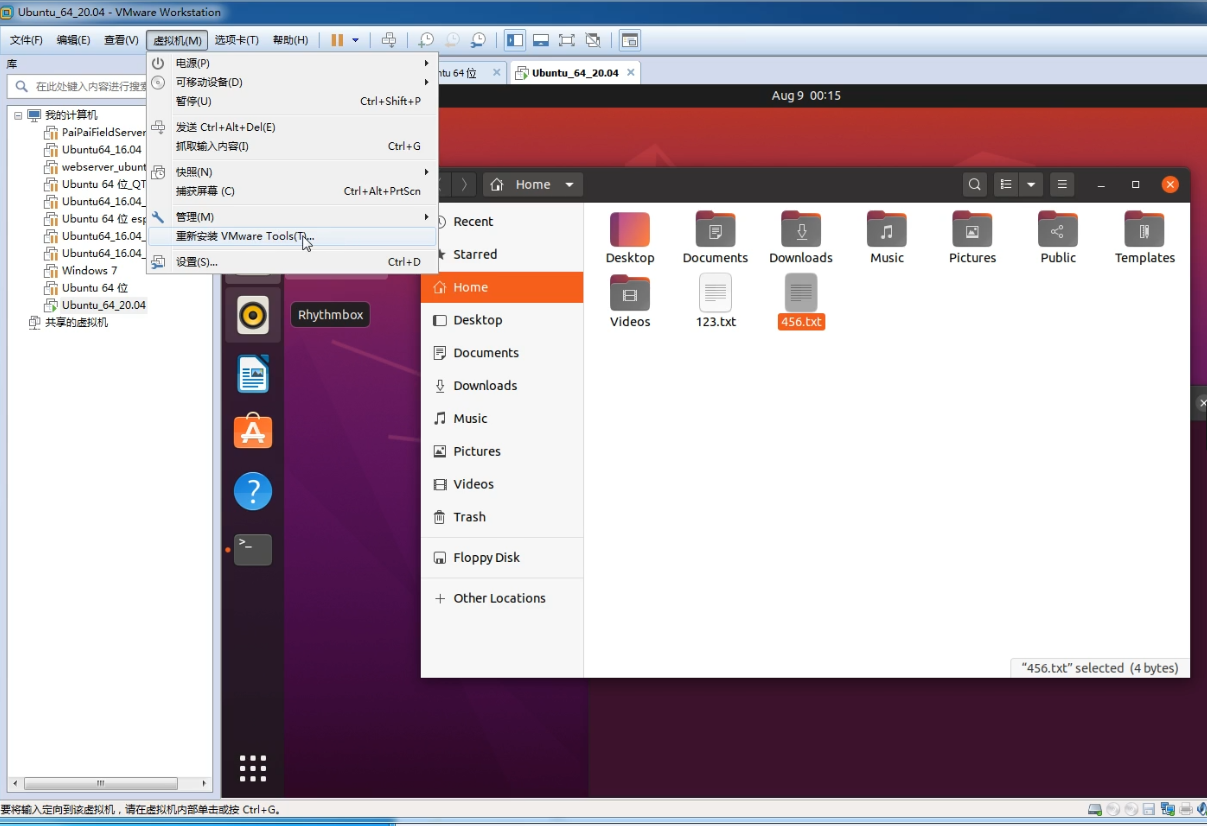Image resolution: width=1207 pixels, height=826 pixels.
Task: Click the network adapter status bar icon
Action: pos(1168,809)
